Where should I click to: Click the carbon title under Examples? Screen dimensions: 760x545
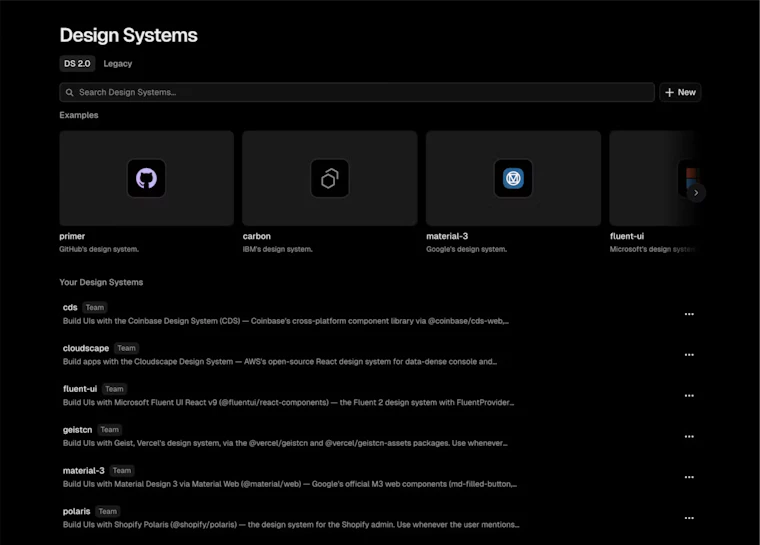click(x=256, y=236)
